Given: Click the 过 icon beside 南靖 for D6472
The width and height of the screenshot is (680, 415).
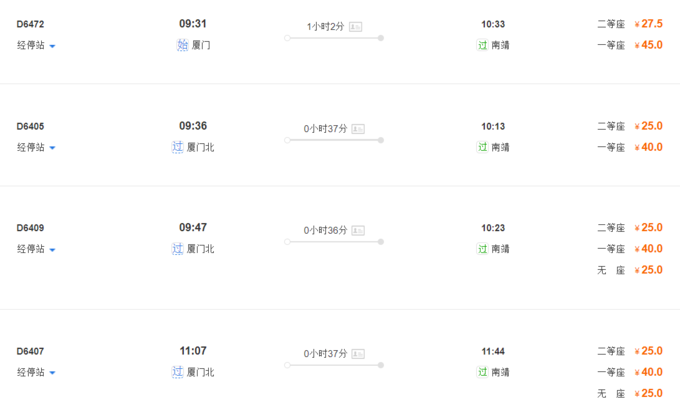Looking at the screenshot, I should coord(483,45).
